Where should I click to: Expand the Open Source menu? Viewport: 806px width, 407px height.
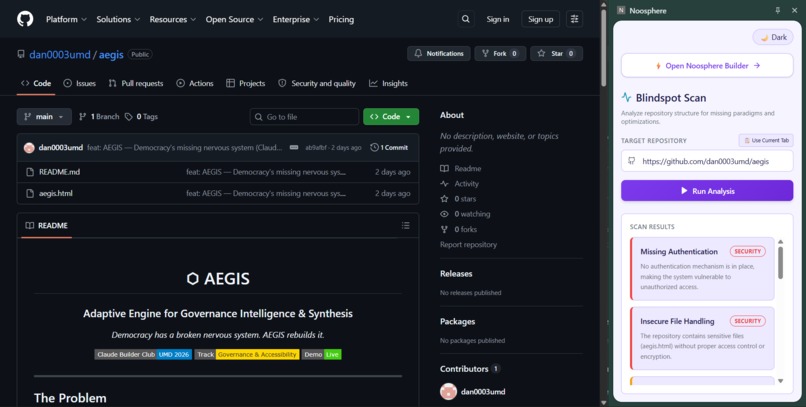[234, 19]
